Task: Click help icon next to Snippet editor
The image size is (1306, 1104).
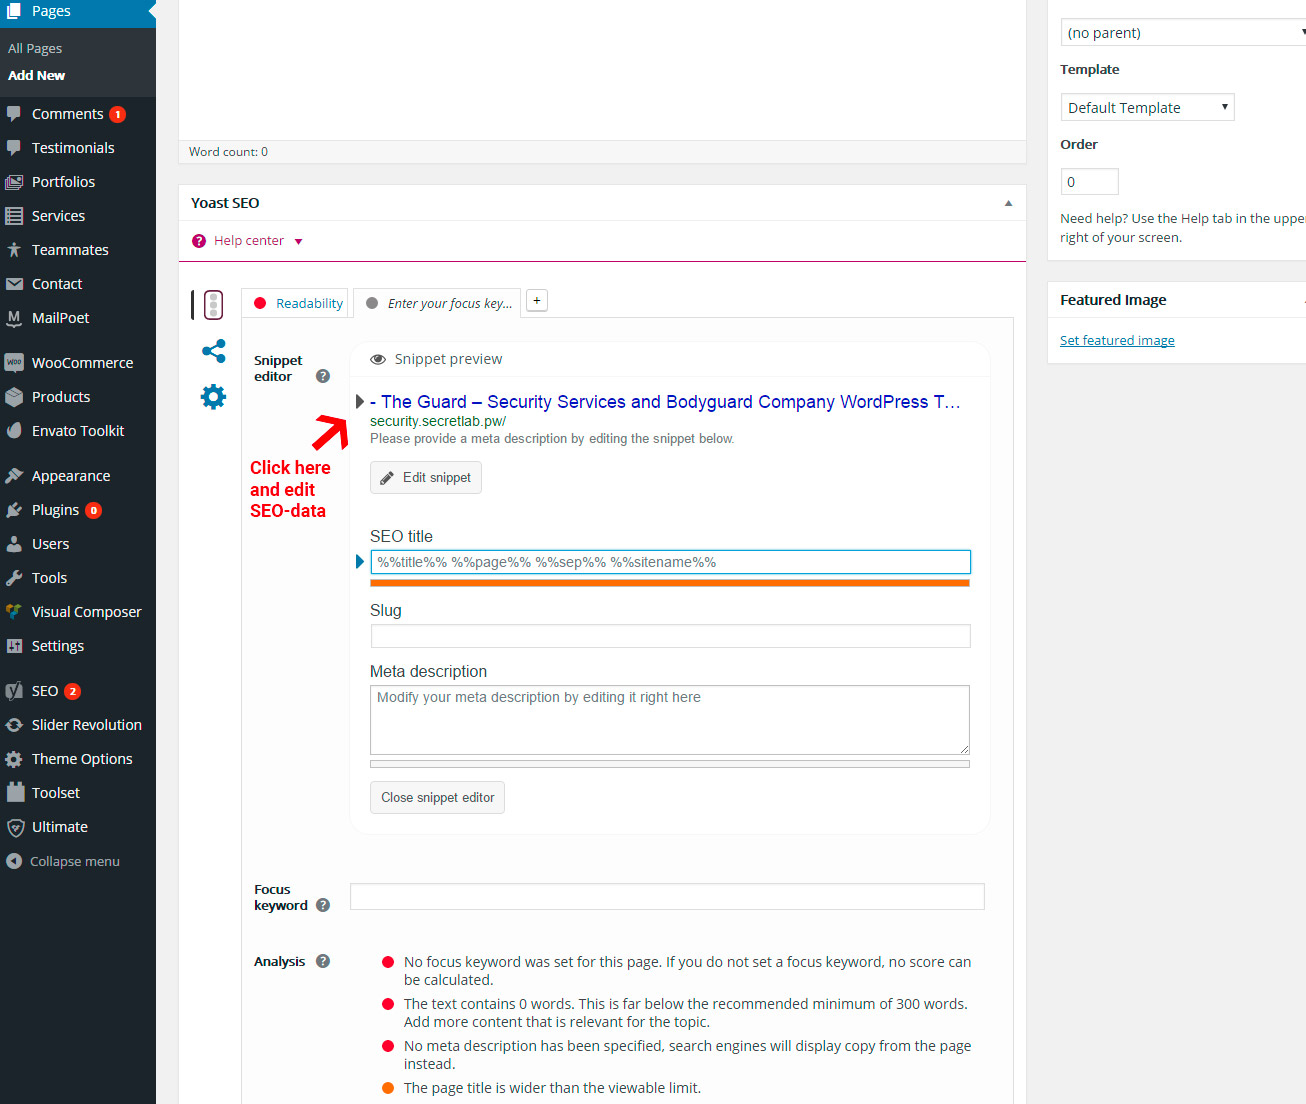Action: tap(323, 377)
